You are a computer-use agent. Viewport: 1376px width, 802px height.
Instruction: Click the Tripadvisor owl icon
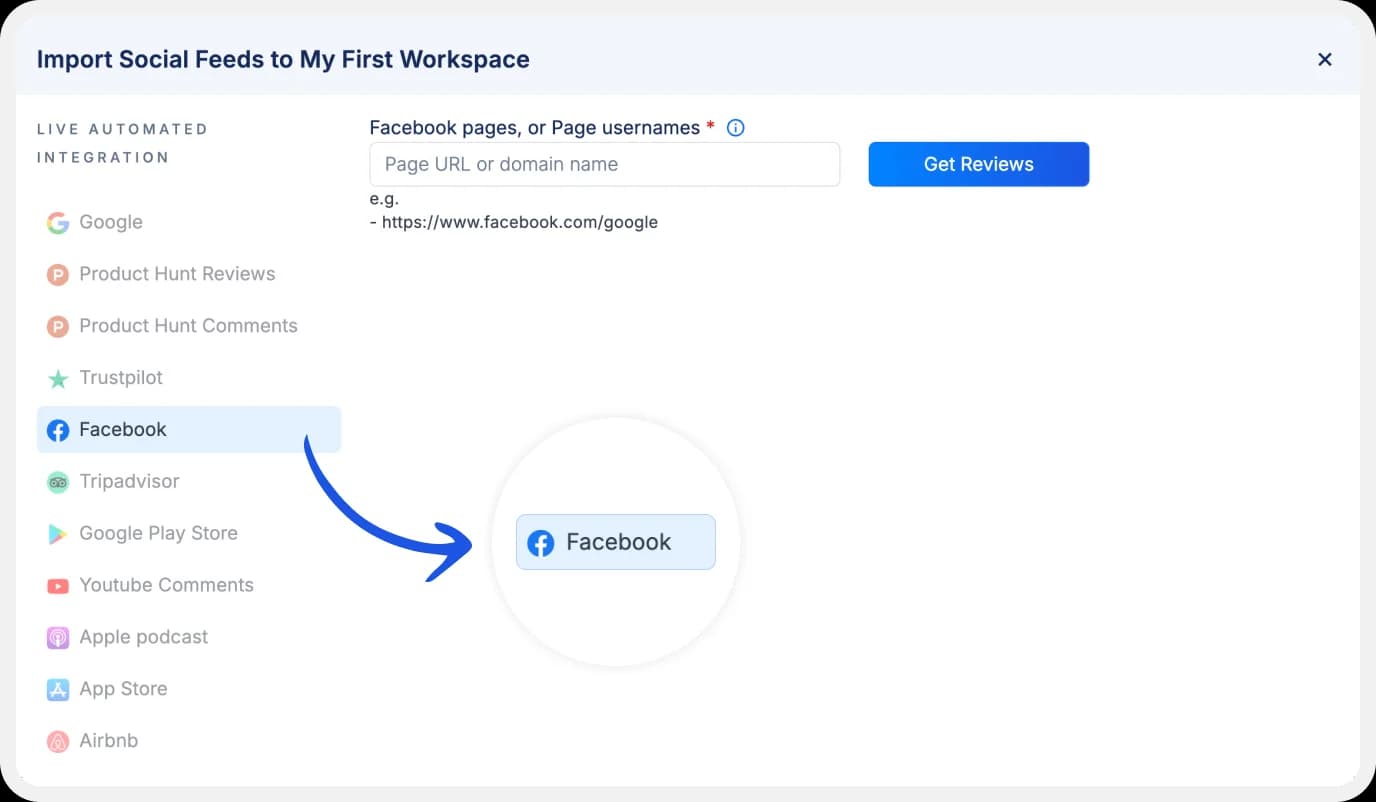[x=58, y=481]
